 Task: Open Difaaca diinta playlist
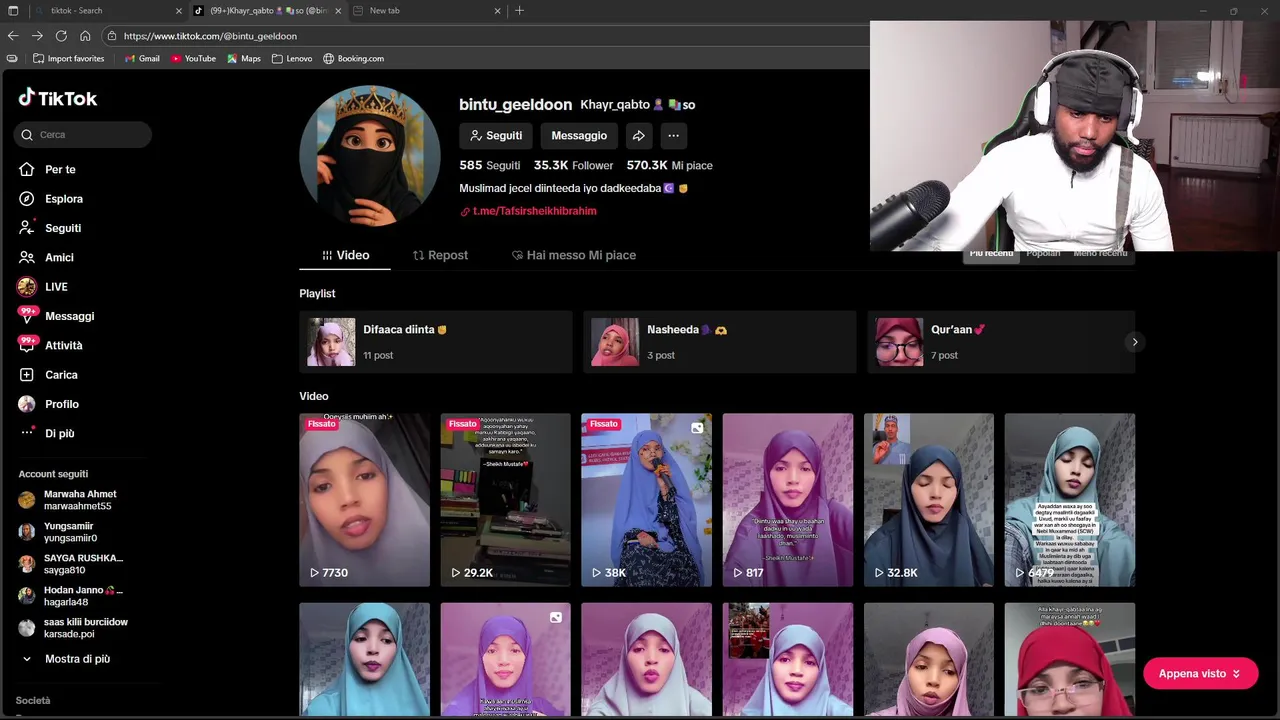pyautogui.click(x=436, y=342)
